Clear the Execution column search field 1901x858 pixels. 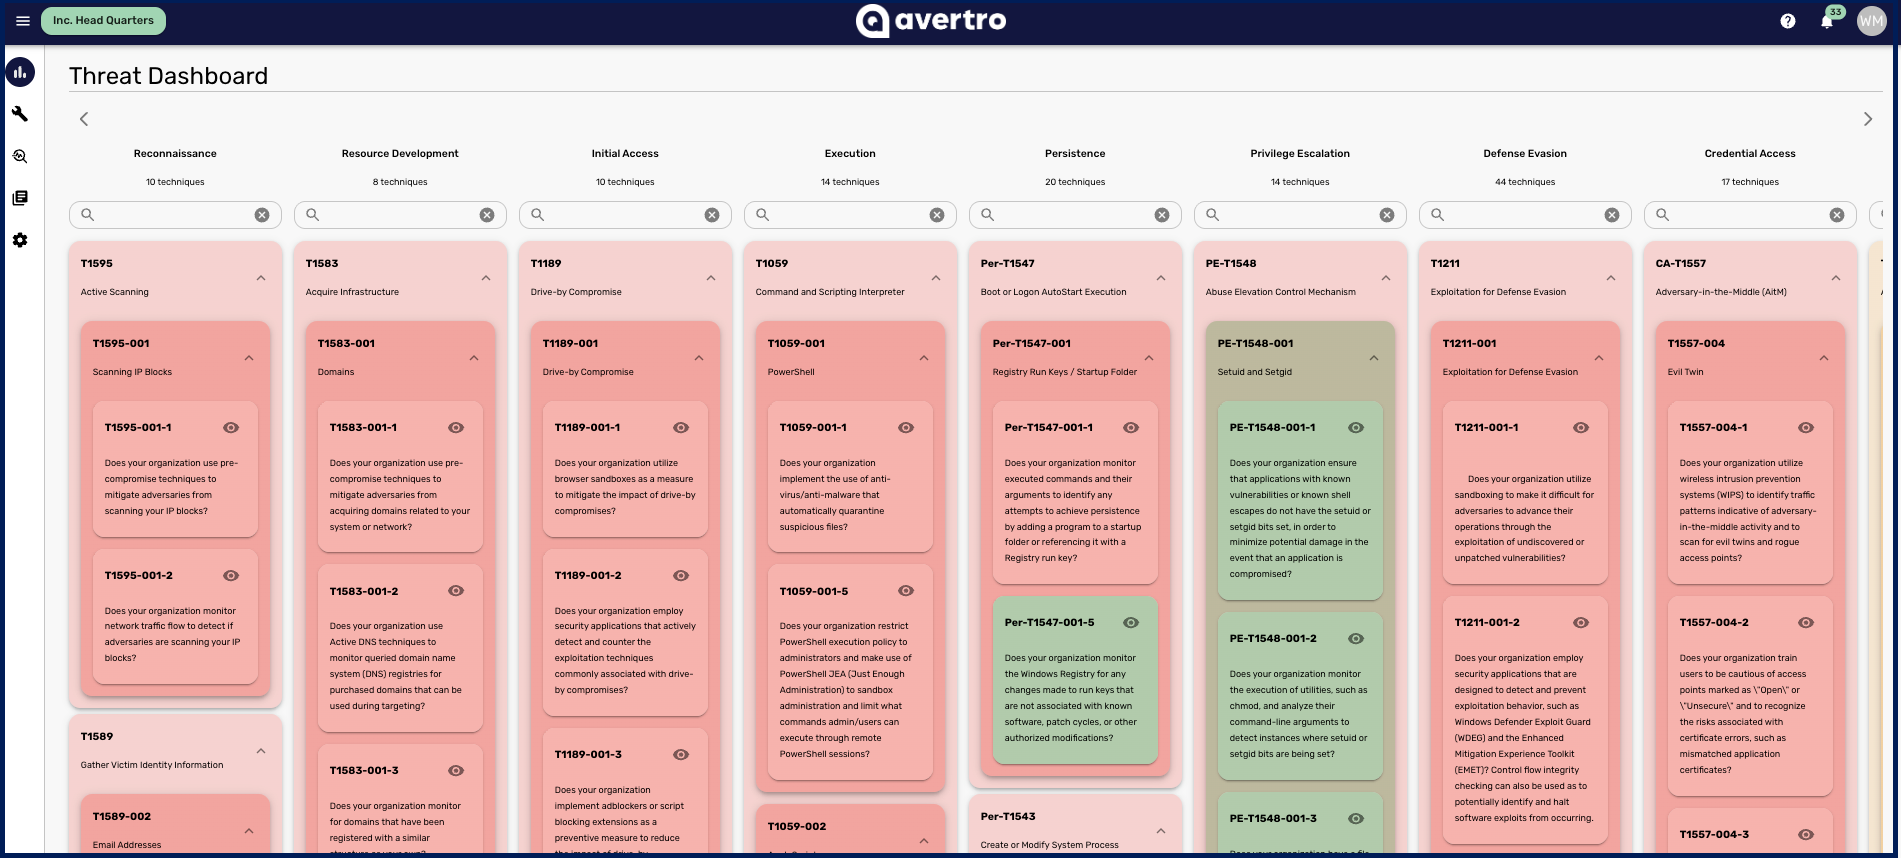pyautogui.click(x=937, y=215)
